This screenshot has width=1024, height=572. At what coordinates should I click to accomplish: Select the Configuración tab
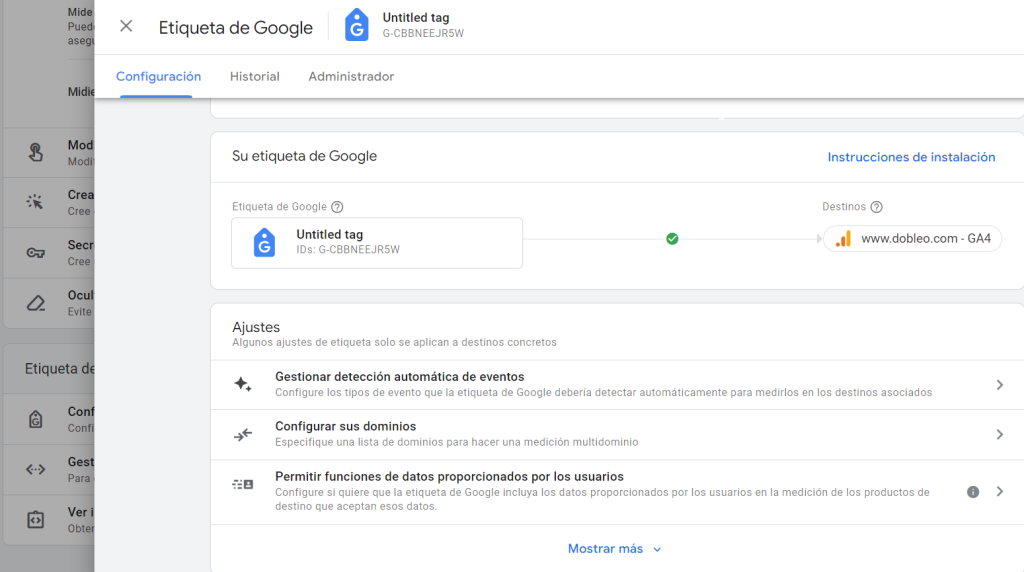[x=158, y=77]
